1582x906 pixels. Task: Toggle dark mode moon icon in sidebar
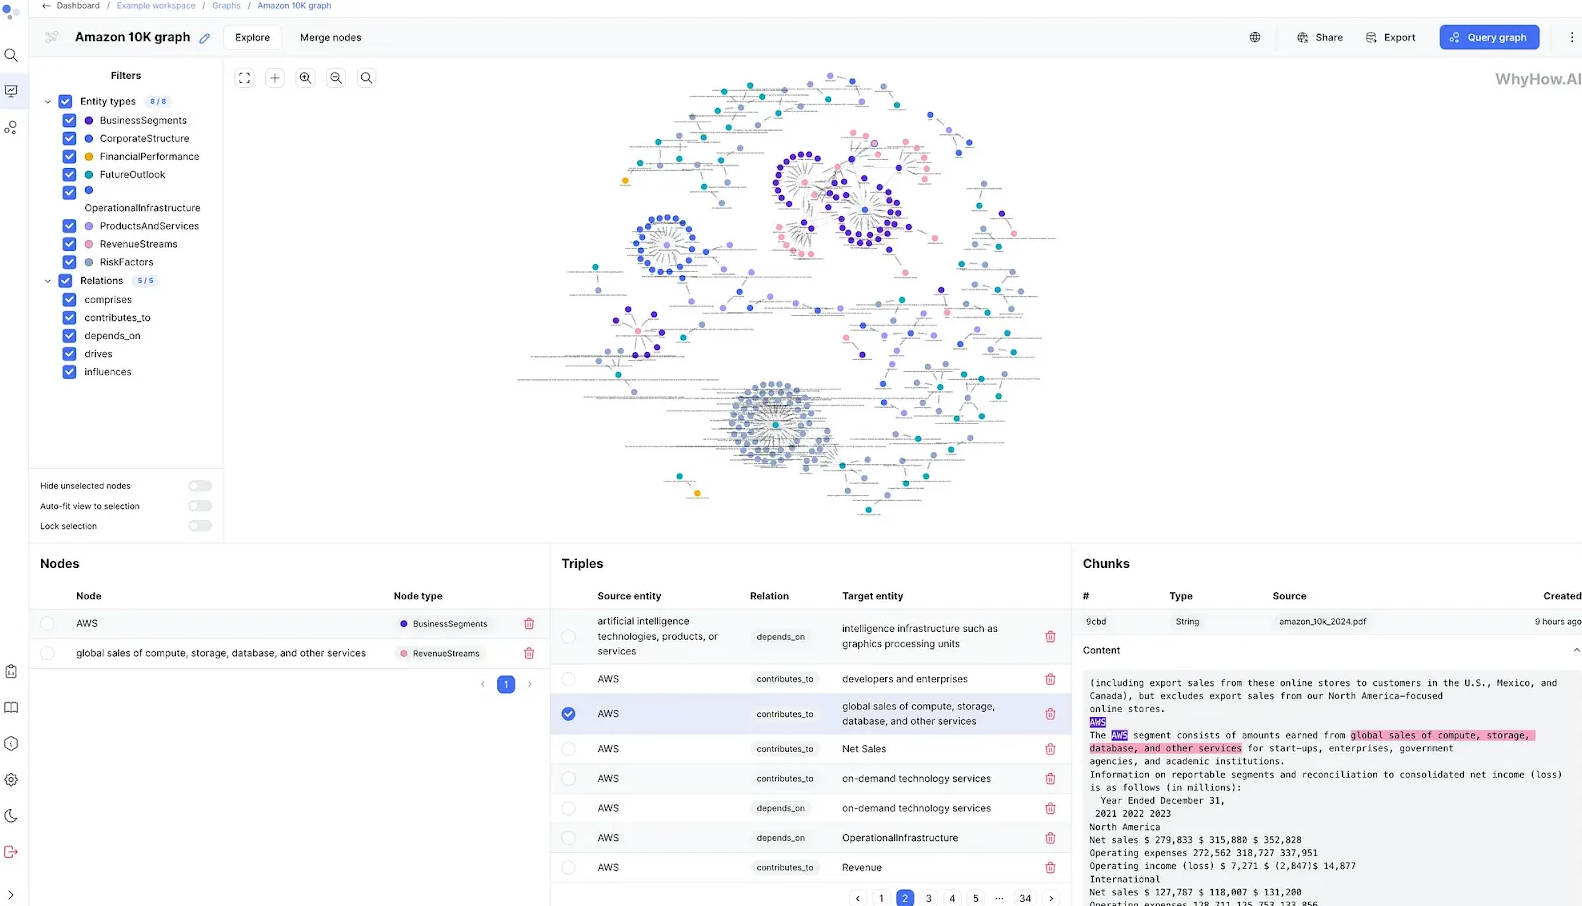[x=11, y=816]
